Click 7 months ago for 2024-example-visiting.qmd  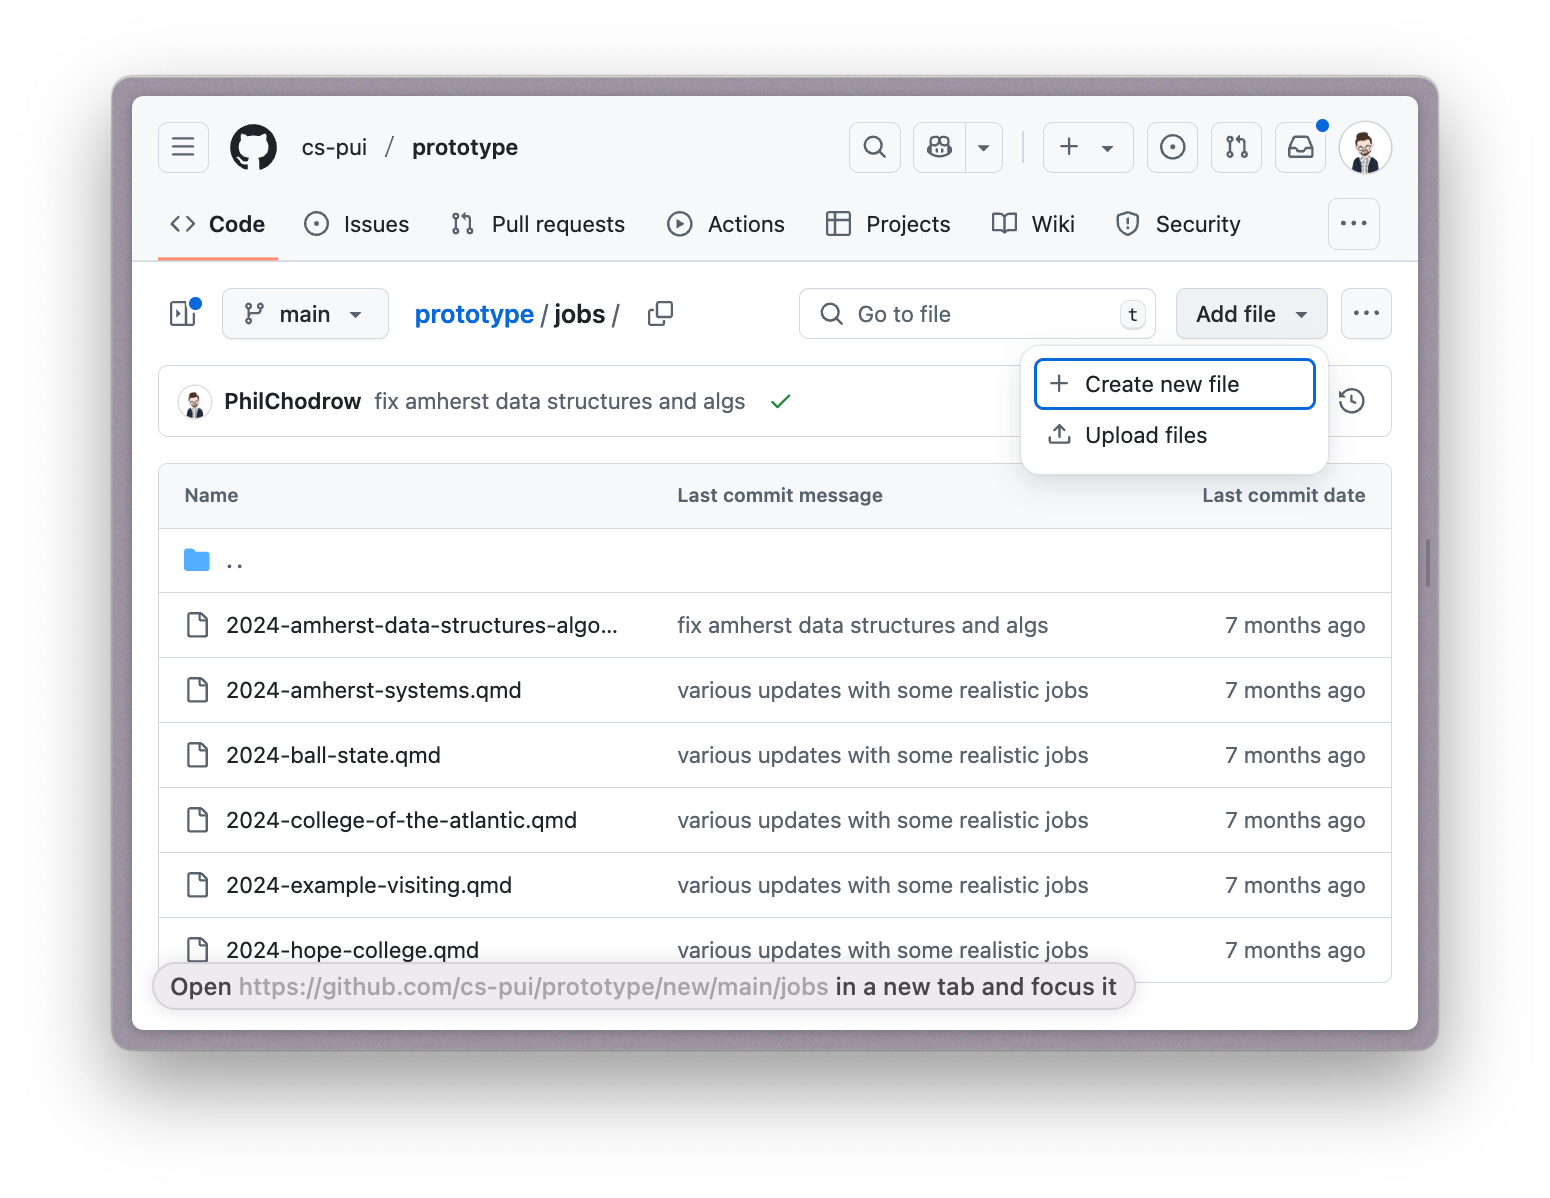click(1295, 885)
